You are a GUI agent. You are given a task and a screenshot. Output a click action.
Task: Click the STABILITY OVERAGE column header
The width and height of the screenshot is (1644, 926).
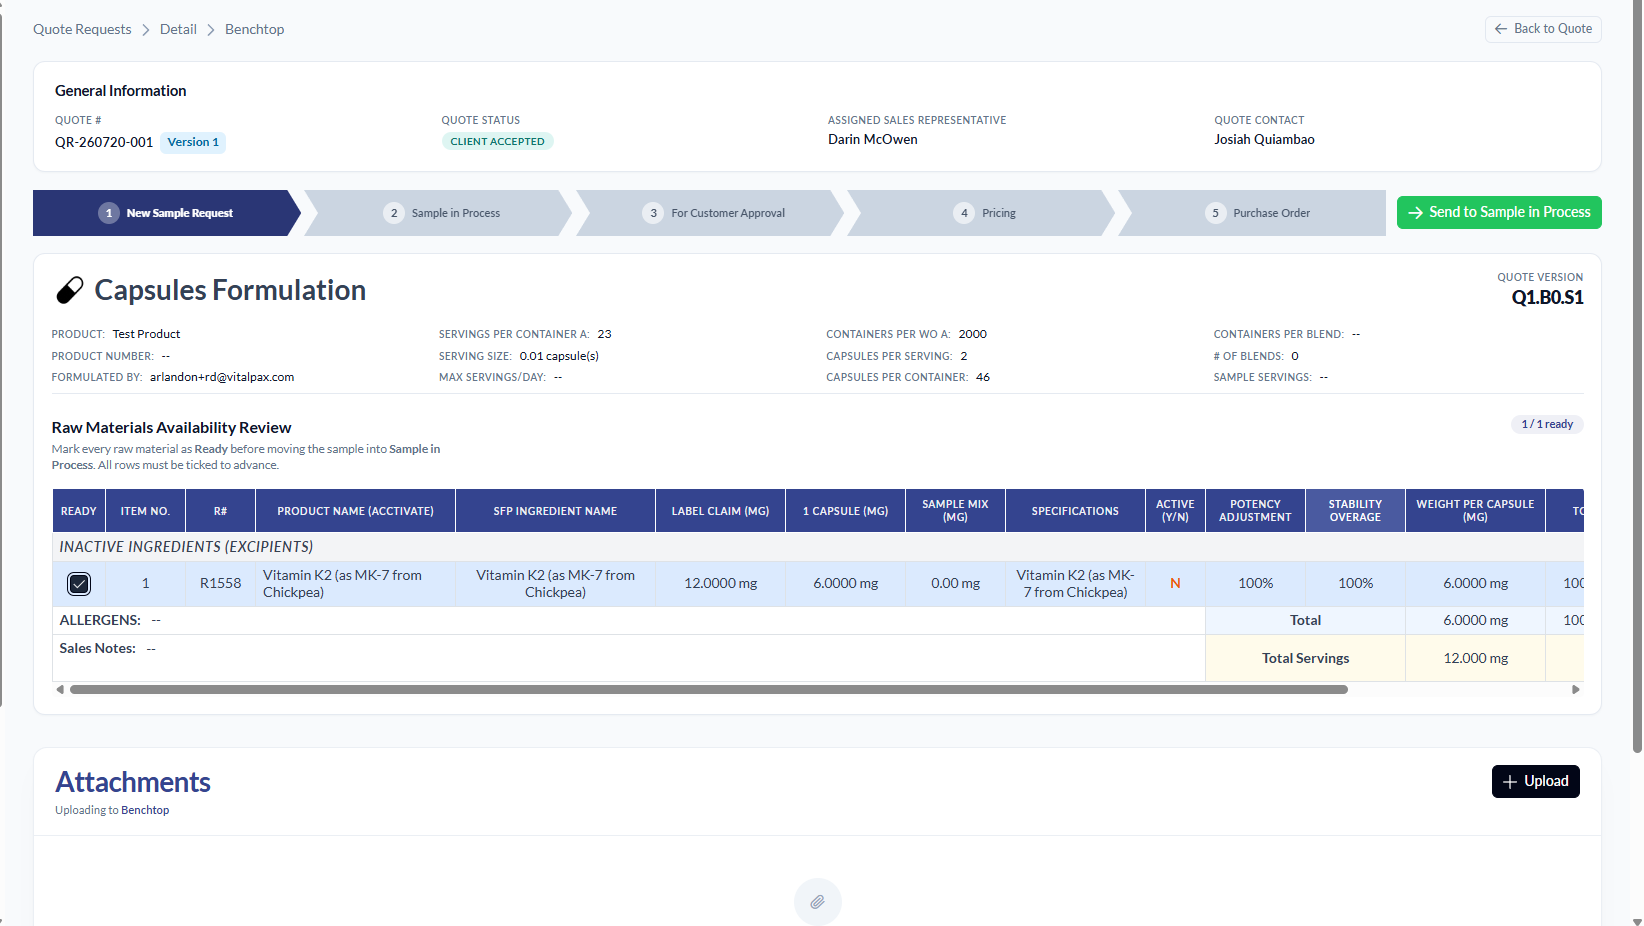1355,511
